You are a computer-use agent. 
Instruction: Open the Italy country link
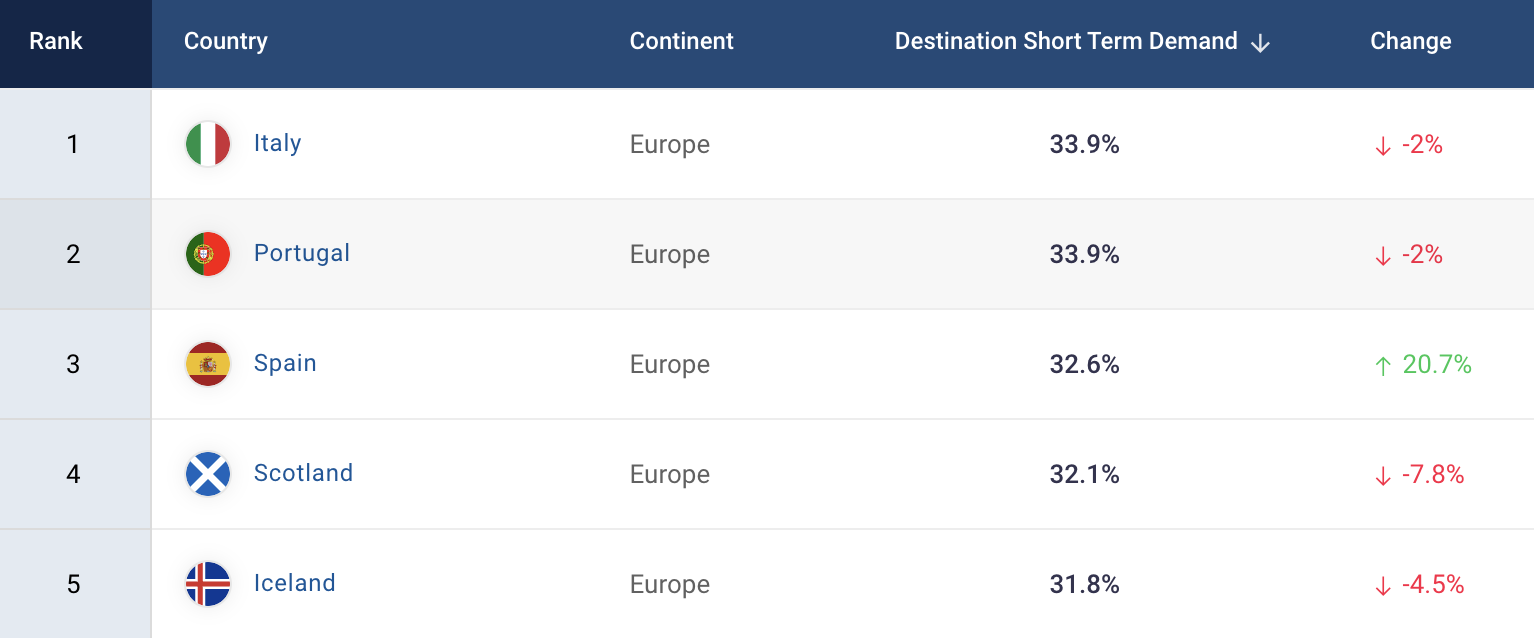coord(277,143)
